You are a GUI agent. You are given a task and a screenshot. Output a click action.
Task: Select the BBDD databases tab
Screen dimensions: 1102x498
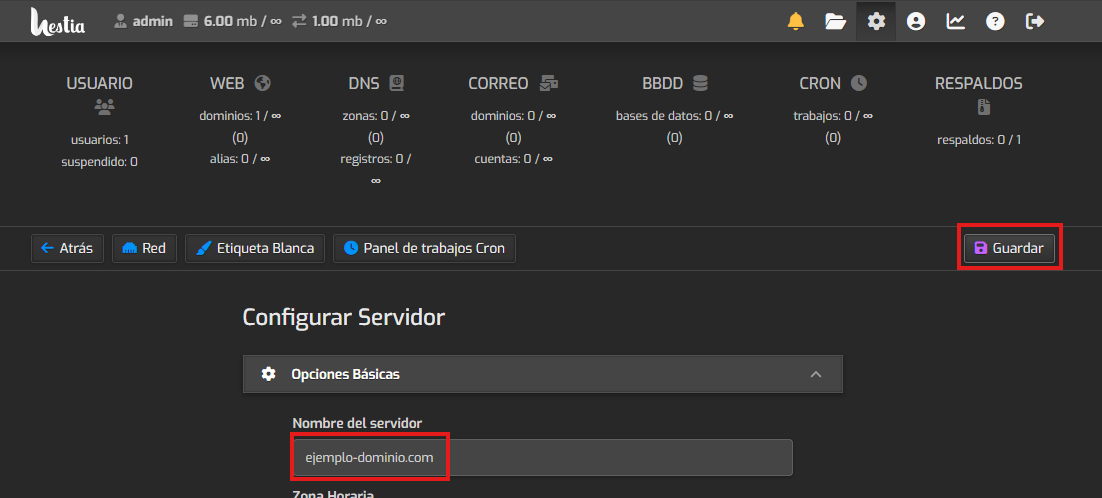(674, 84)
